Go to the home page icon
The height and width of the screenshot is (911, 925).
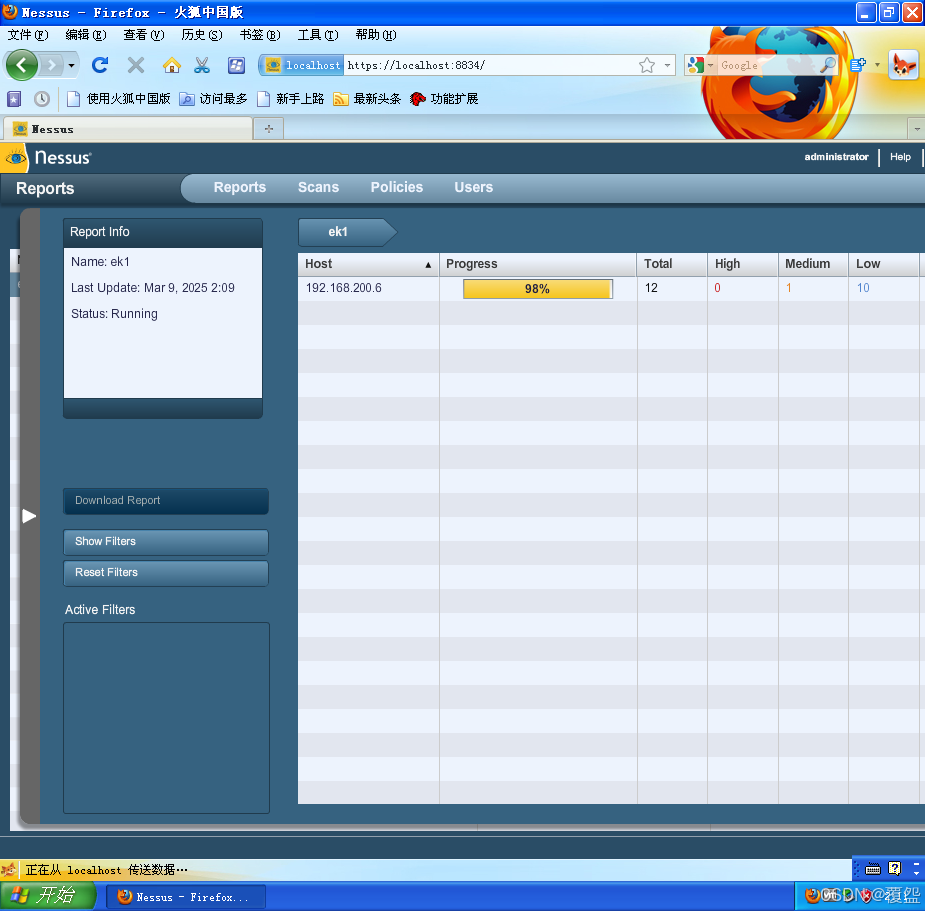pyautogui.click(x=172, y=65)
